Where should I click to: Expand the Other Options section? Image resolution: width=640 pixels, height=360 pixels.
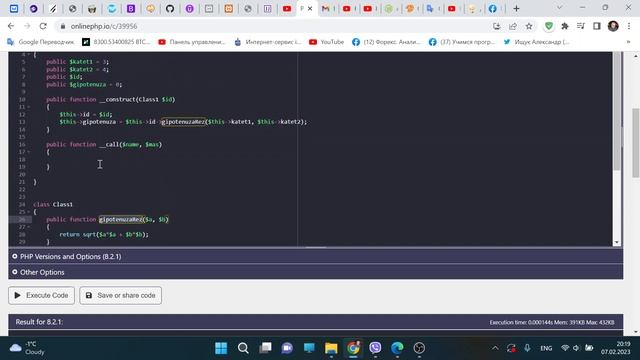pos(316,272)
